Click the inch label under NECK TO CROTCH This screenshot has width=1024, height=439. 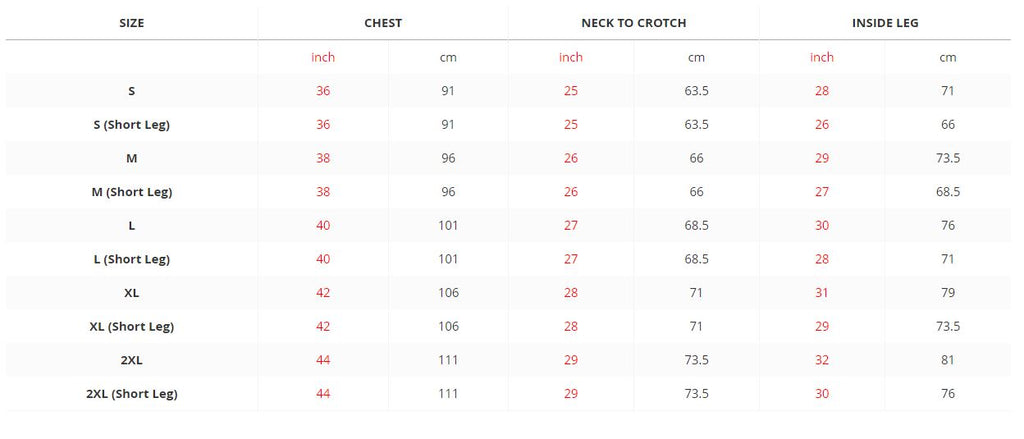point(571,57)
